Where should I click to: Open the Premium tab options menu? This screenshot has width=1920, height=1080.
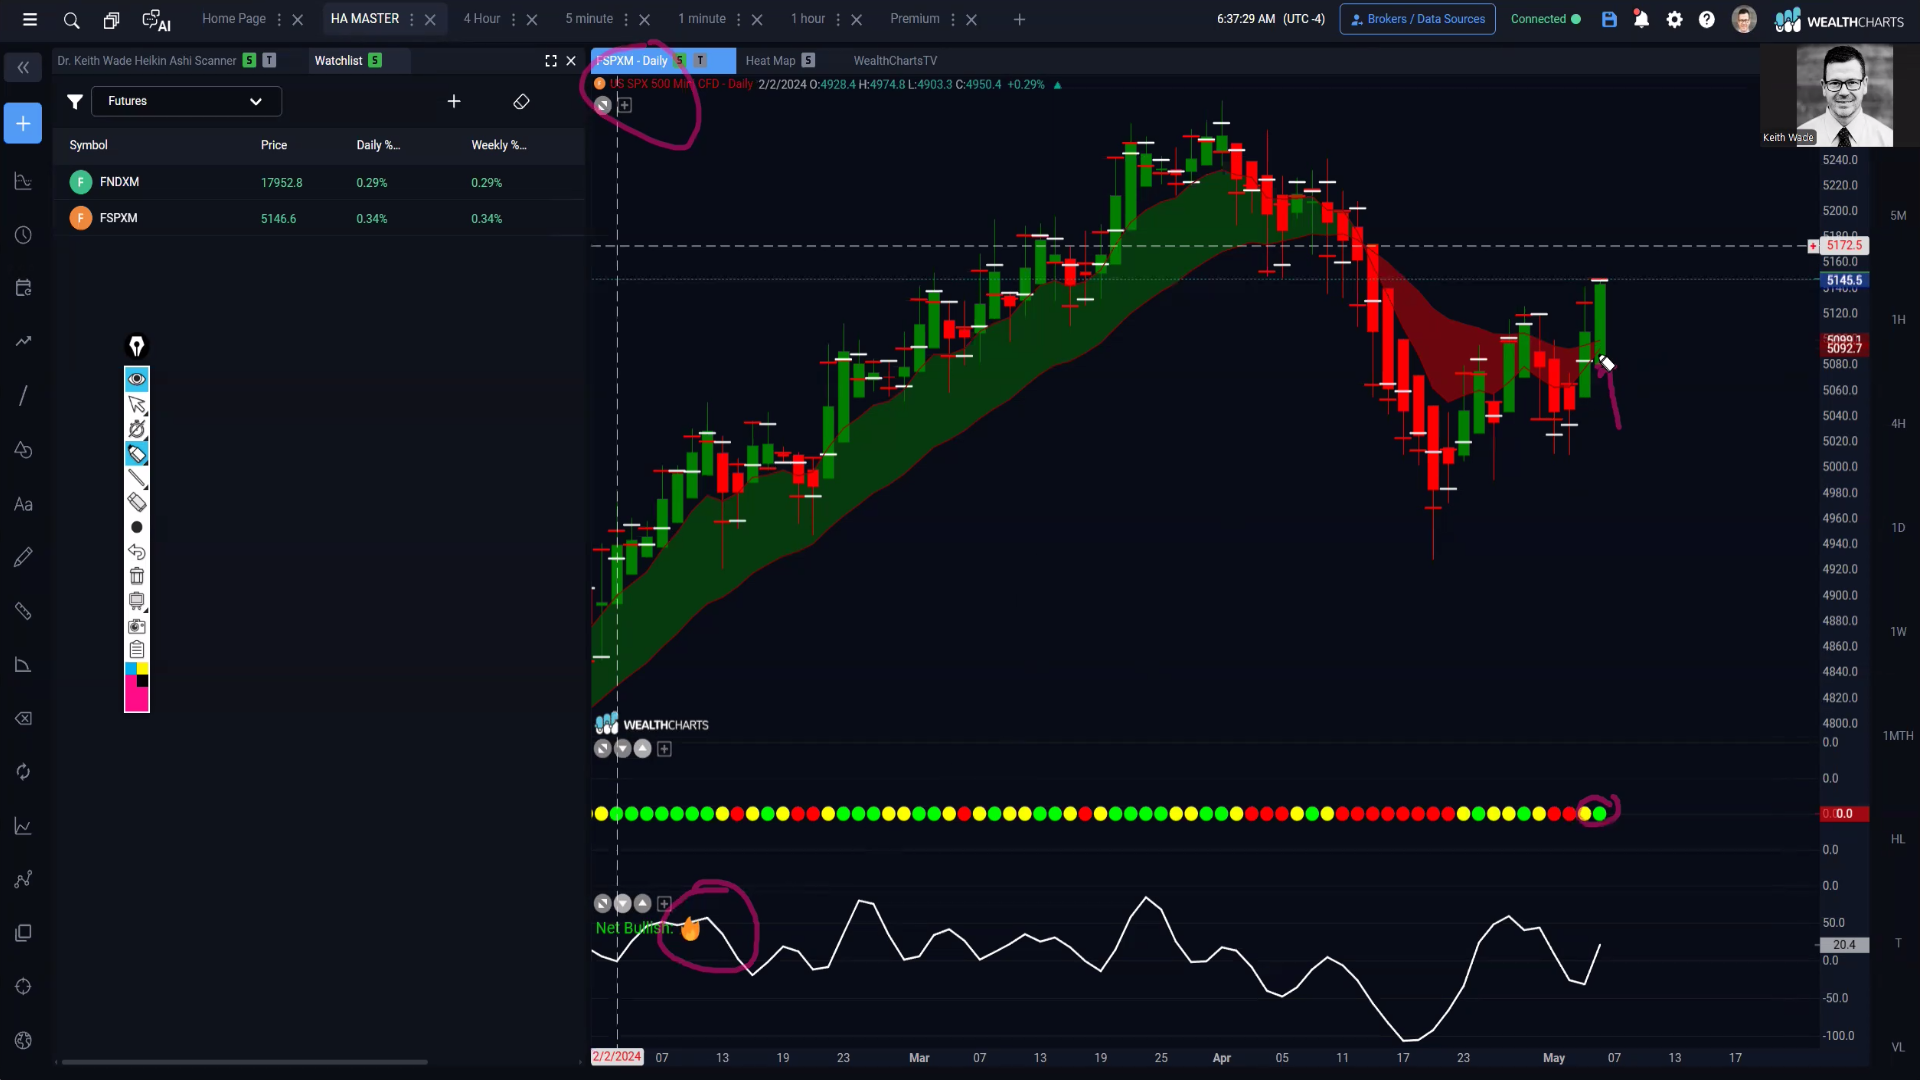tap(953, 20)
